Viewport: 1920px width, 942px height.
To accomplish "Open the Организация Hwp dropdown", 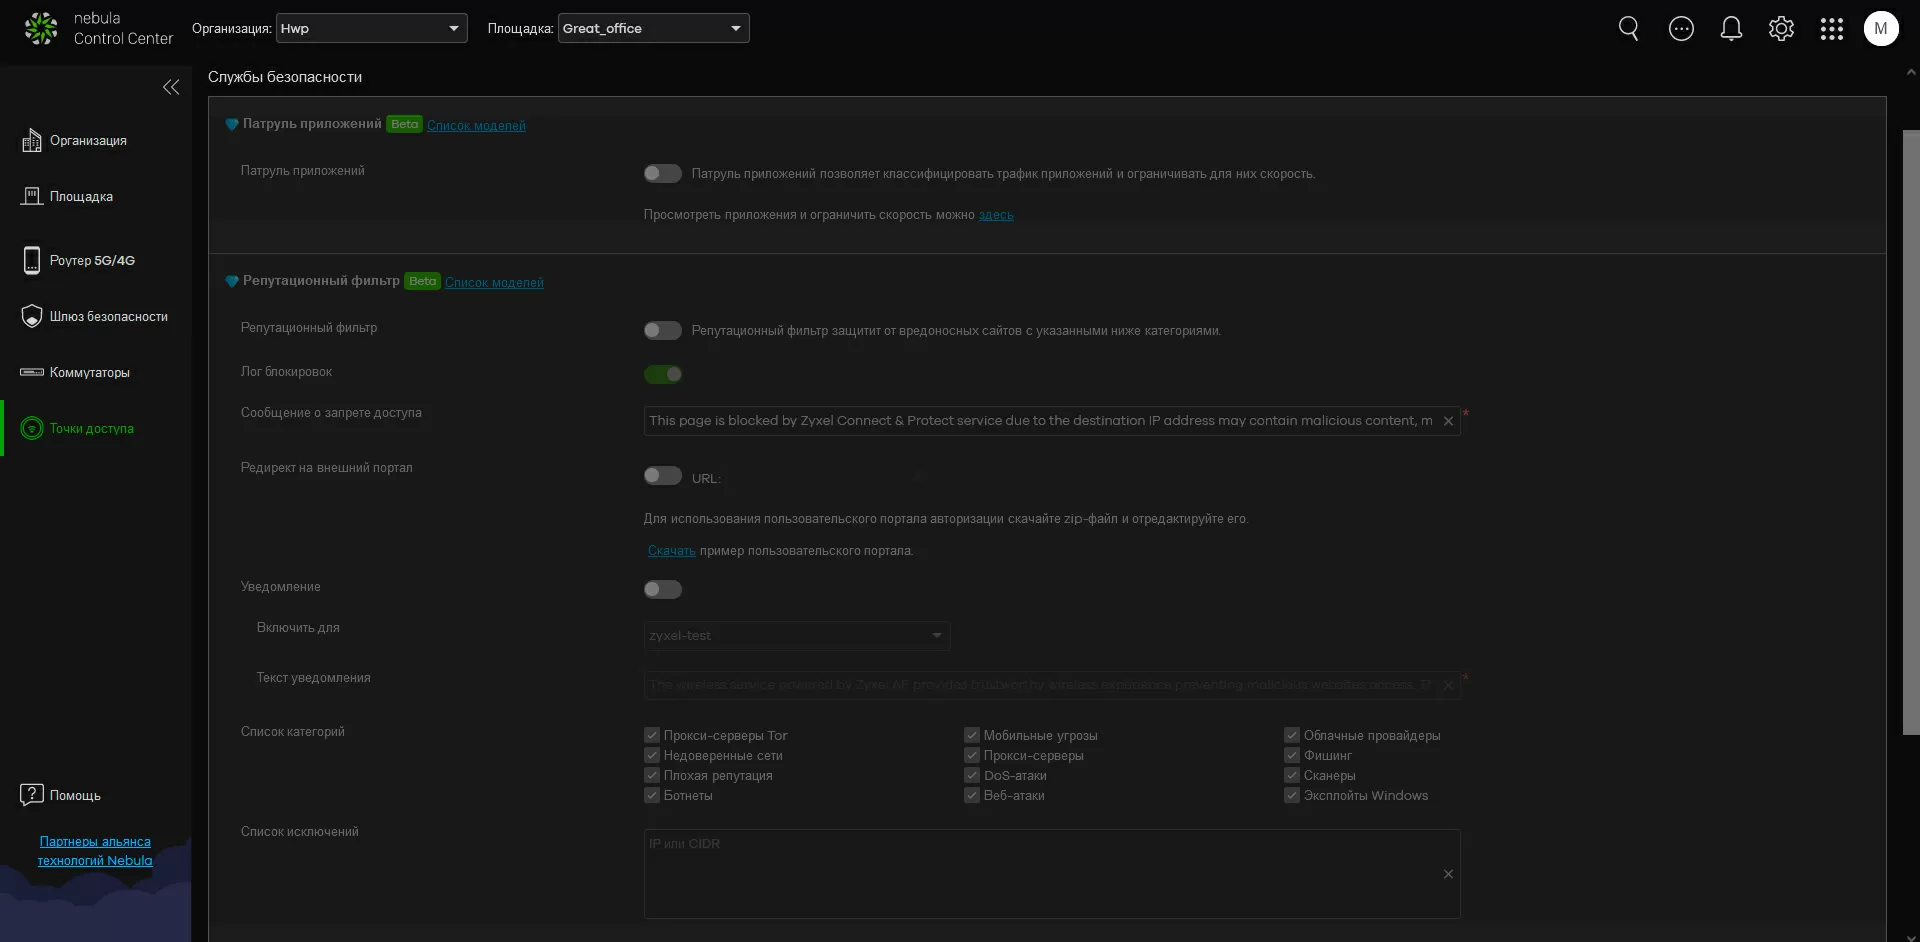I will pyautogui.click(x=372, y=28).
